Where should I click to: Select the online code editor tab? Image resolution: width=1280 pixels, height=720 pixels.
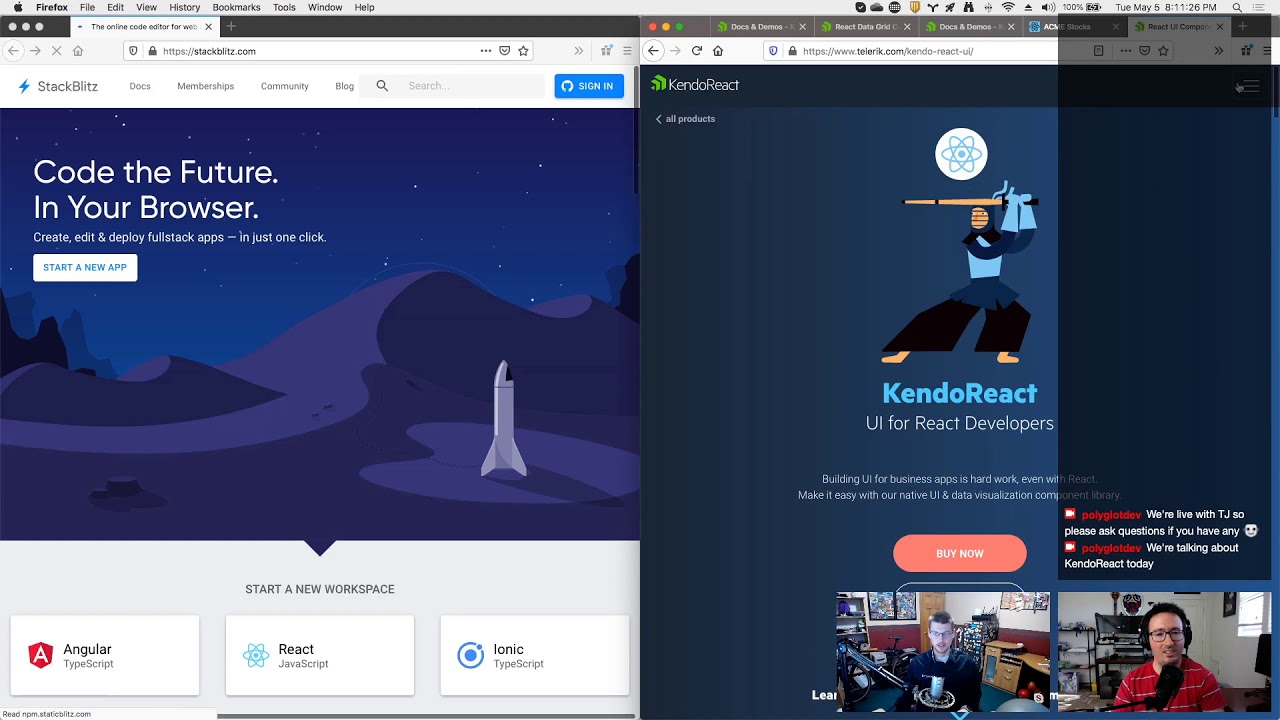(x=143, y=27)
